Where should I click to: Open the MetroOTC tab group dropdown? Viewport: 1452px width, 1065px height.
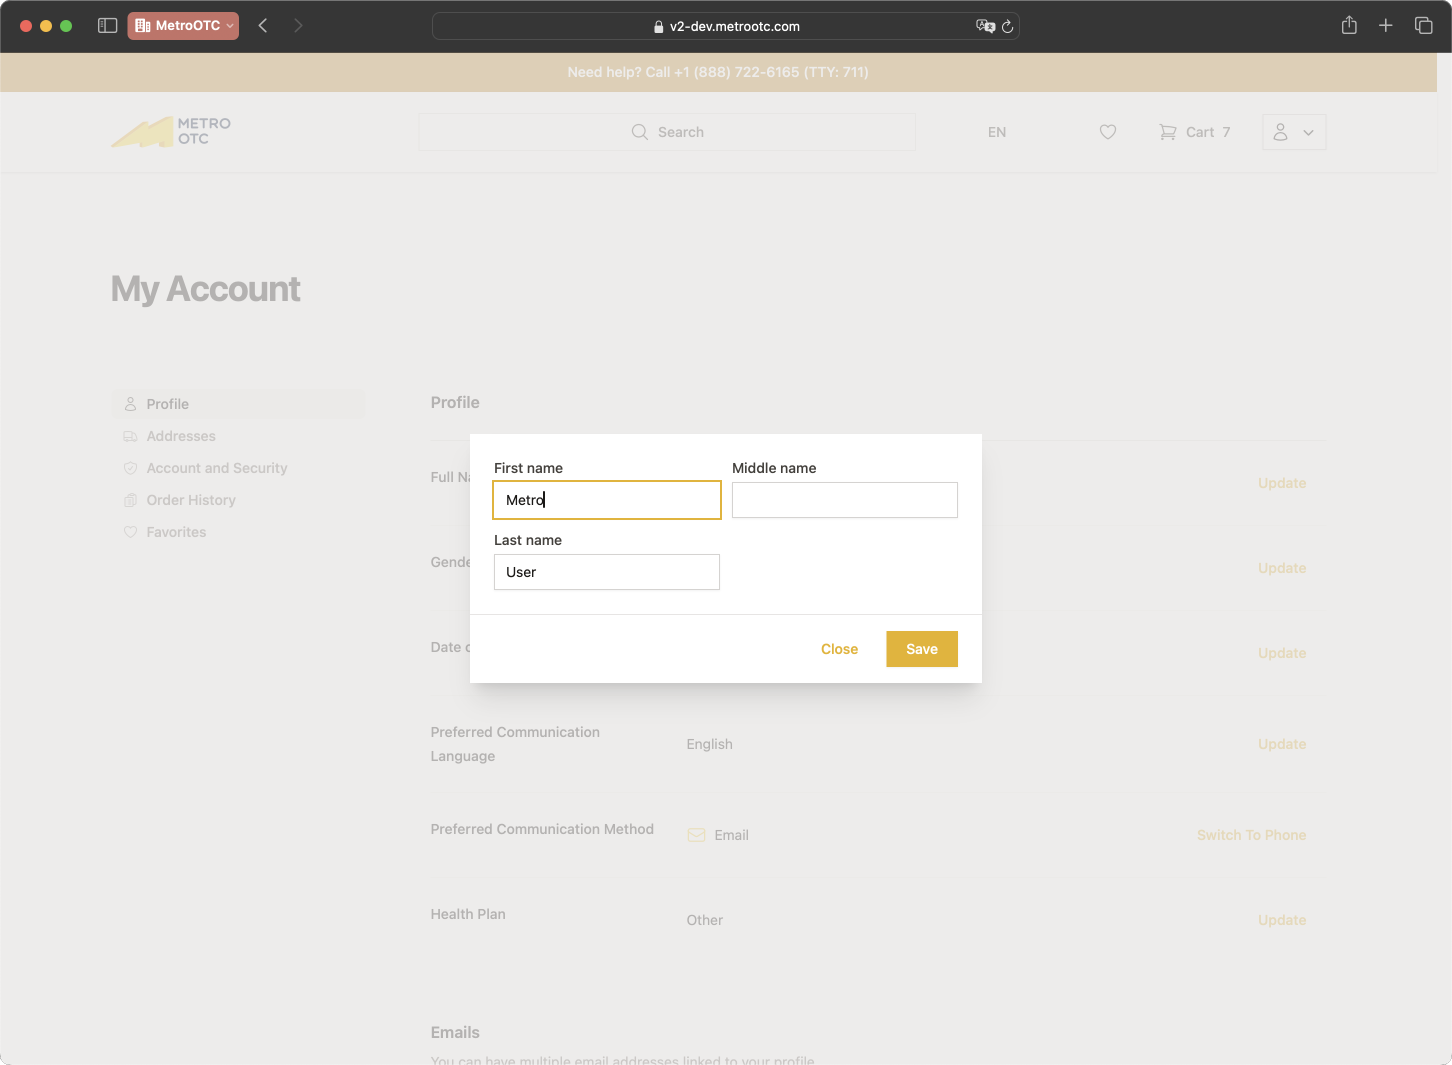[x=183, y=26]
